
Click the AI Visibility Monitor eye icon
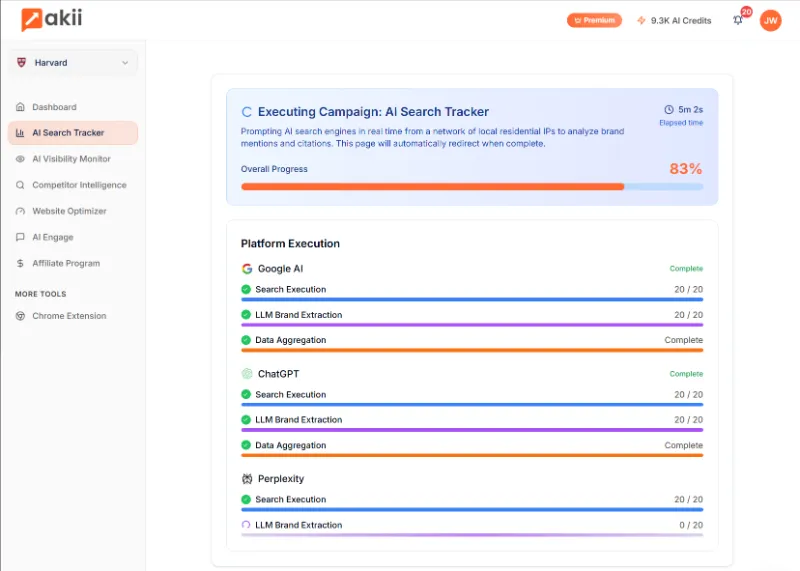click(x=20, y=159)
